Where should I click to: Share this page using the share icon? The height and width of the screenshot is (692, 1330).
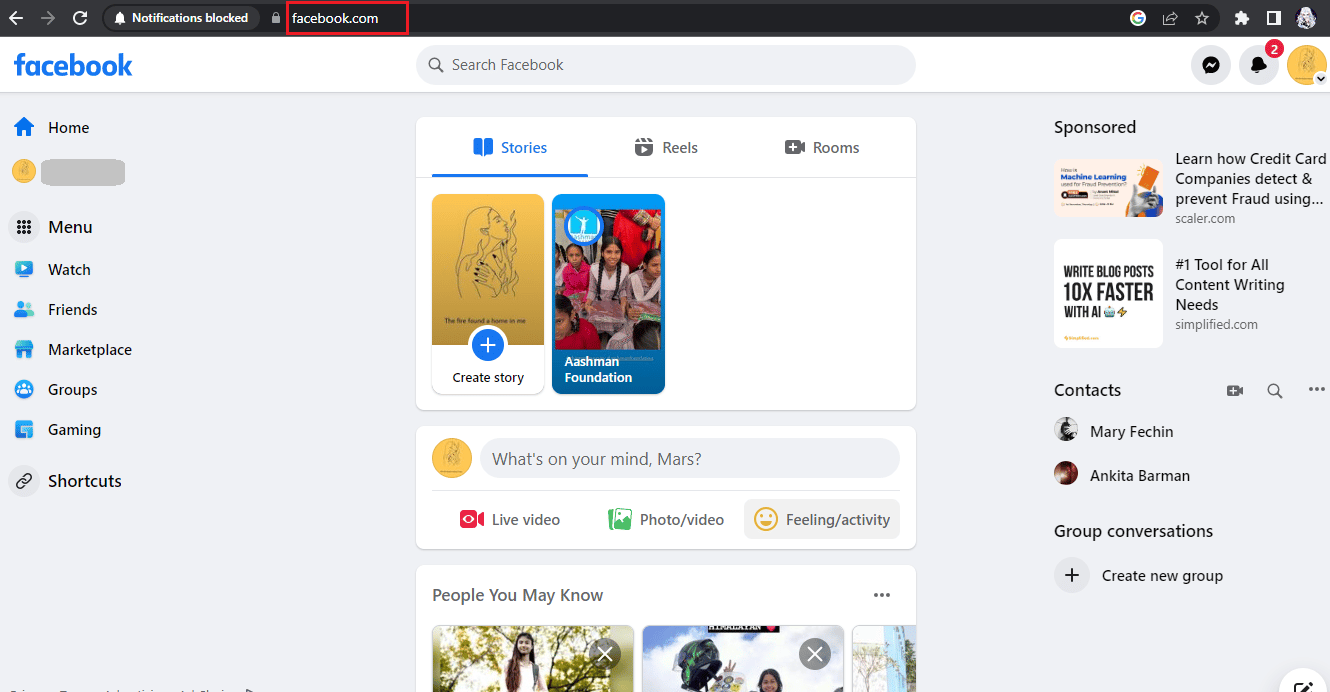(1170, 18)
